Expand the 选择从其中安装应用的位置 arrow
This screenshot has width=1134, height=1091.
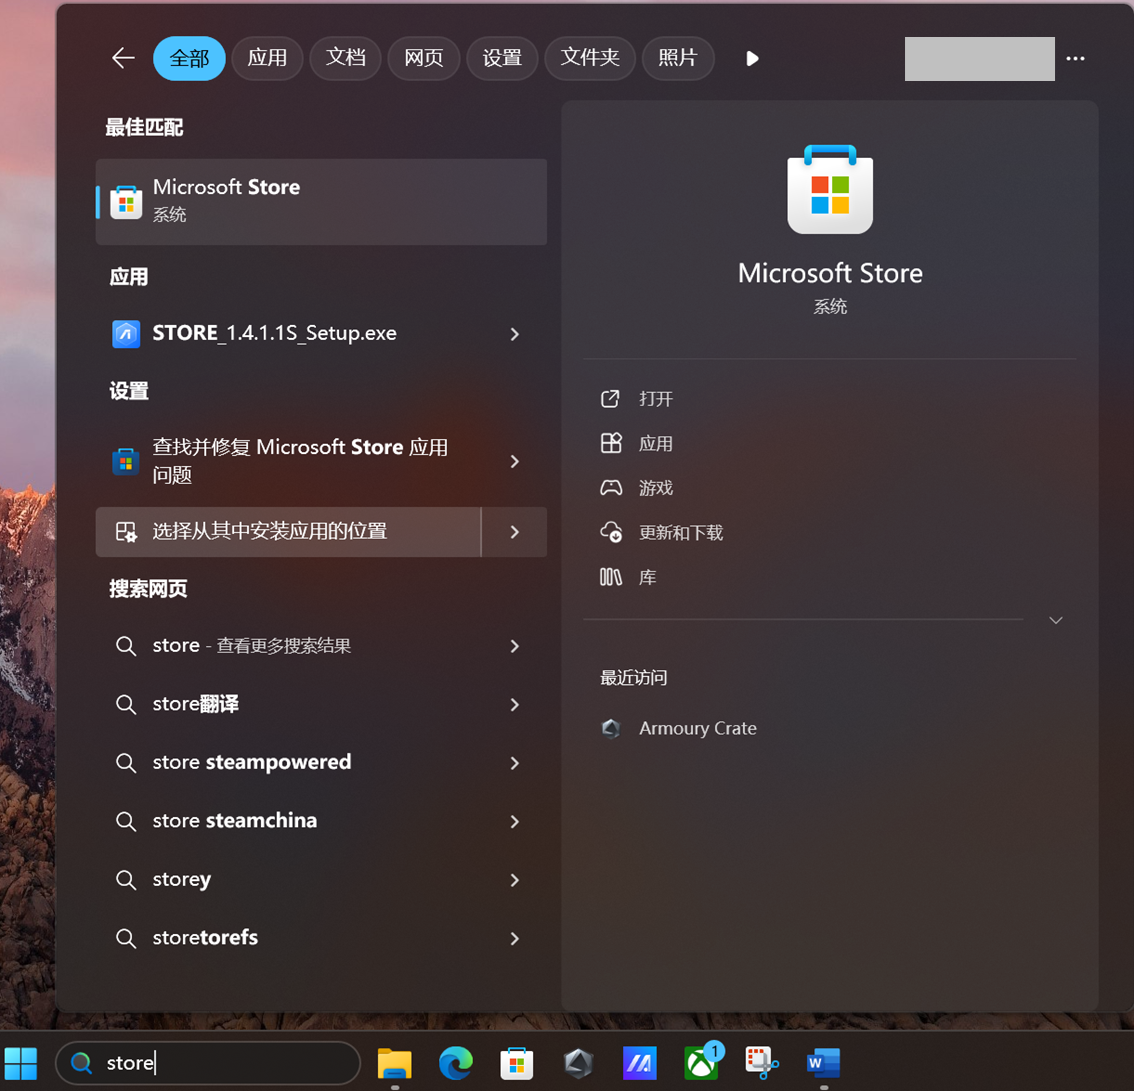click(x=514, y=532)
